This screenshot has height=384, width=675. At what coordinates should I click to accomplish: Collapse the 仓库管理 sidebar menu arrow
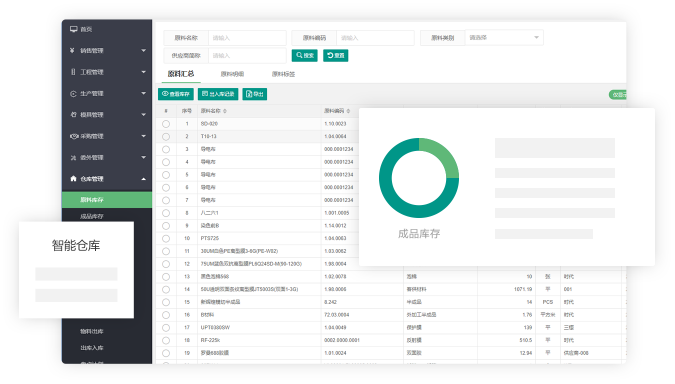pyautogui.click(x=143, y=179)
